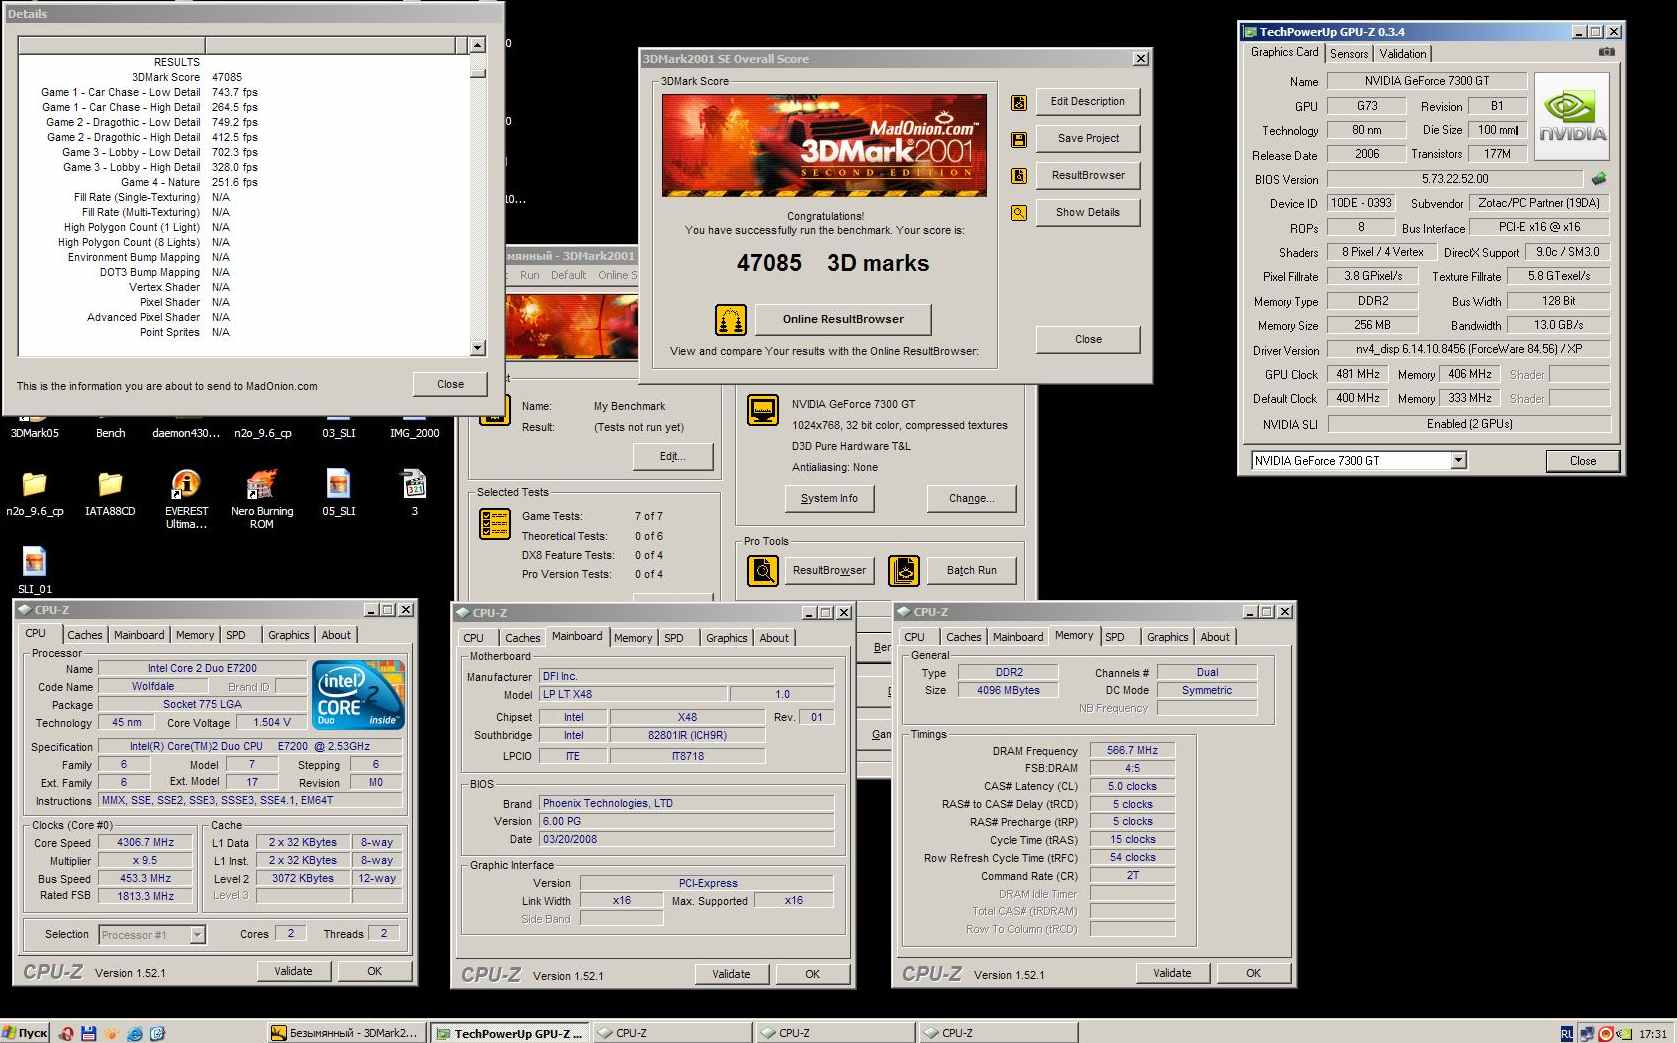Switch to Validation tab in GPU-Z

tap(1403, 54)
